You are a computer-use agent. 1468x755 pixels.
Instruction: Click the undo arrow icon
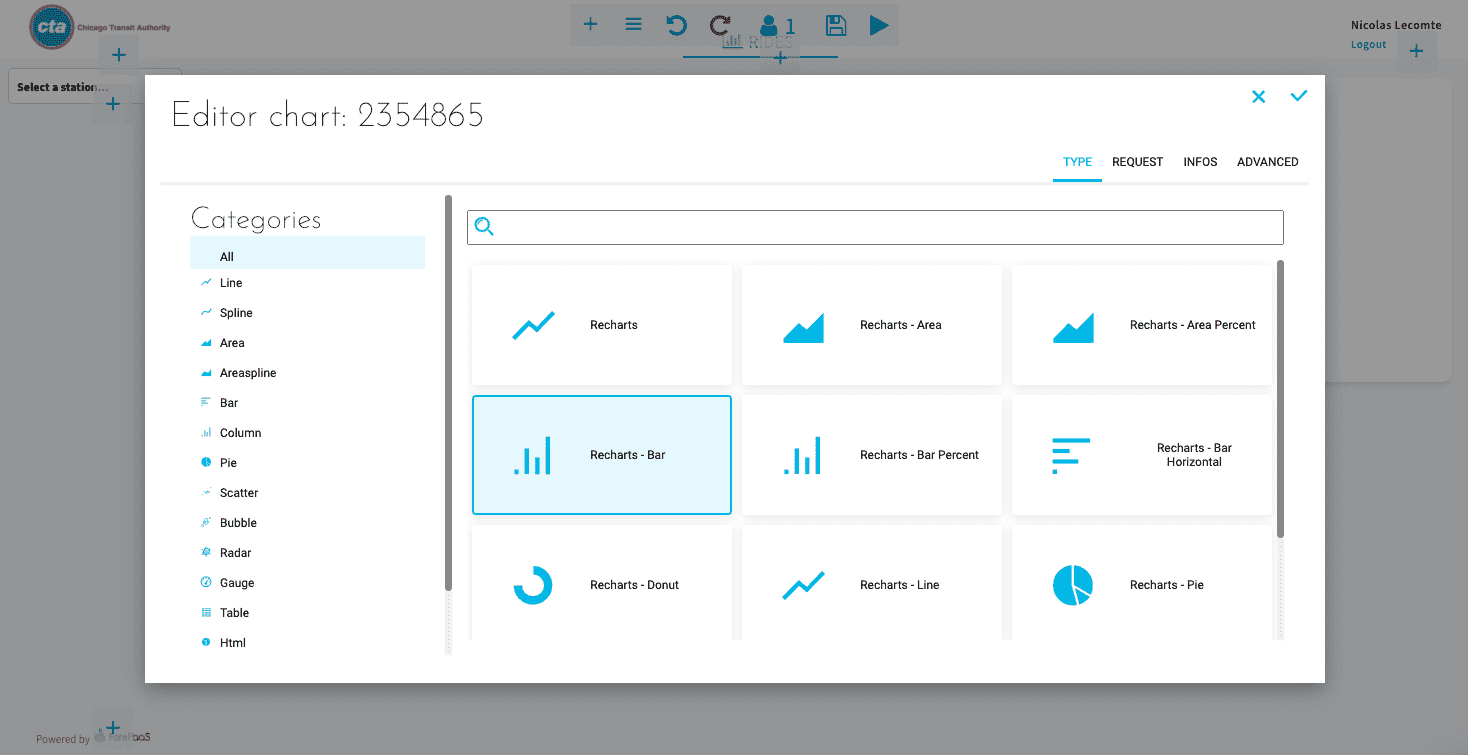(677, 25)
